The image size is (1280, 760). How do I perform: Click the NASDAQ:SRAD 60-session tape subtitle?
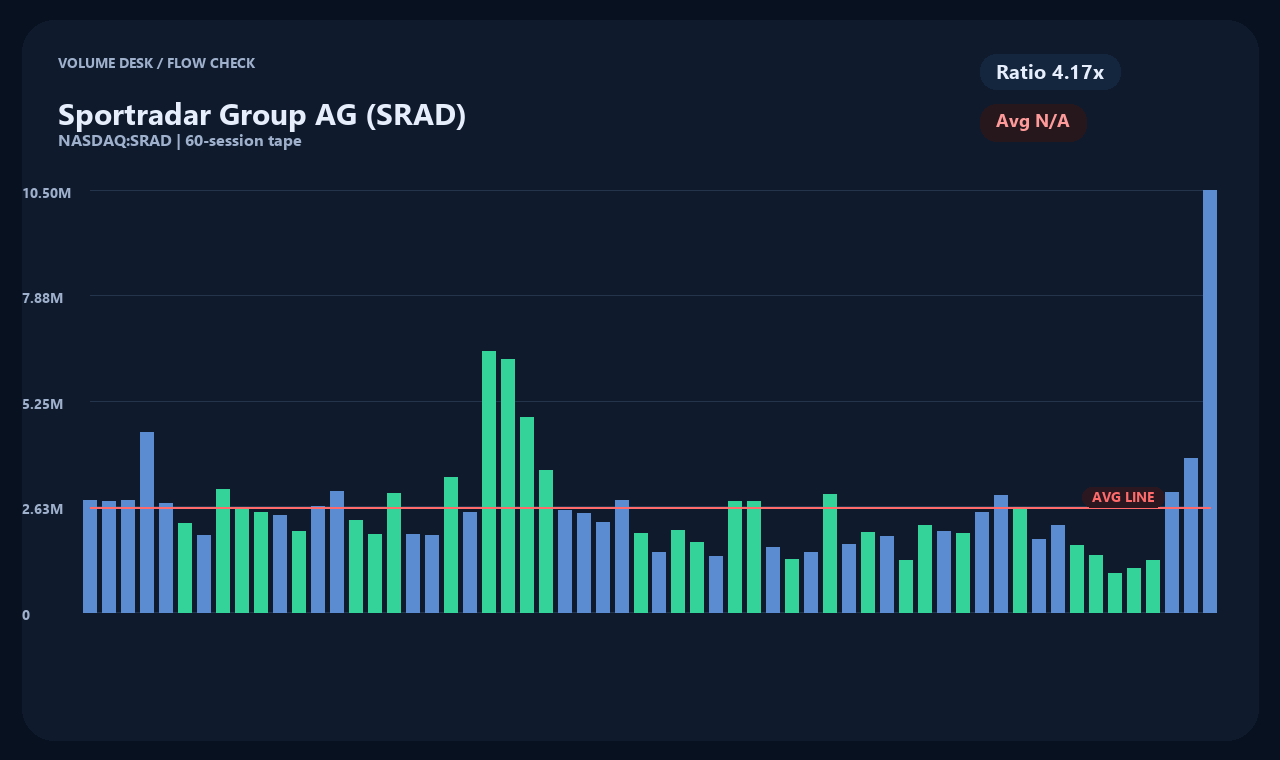pyautogui.click(x=180, y=141)
